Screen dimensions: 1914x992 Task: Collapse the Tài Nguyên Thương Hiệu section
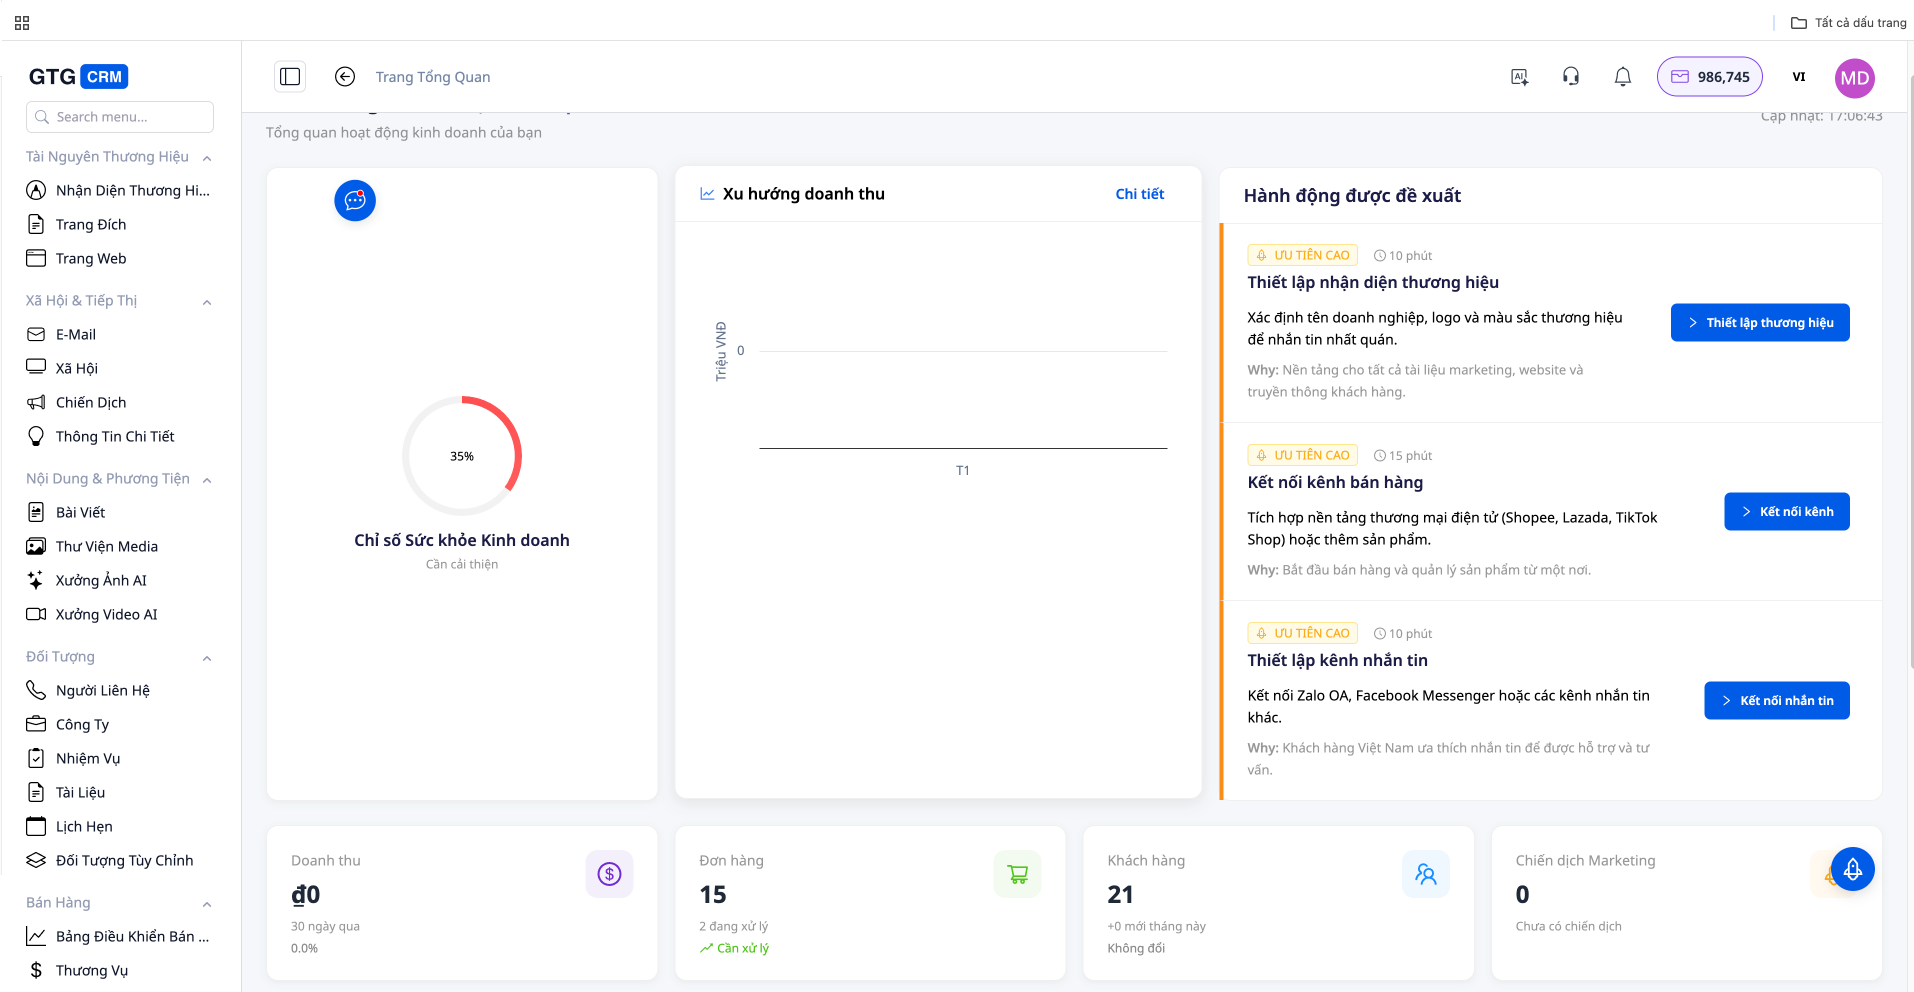[207, 158]
